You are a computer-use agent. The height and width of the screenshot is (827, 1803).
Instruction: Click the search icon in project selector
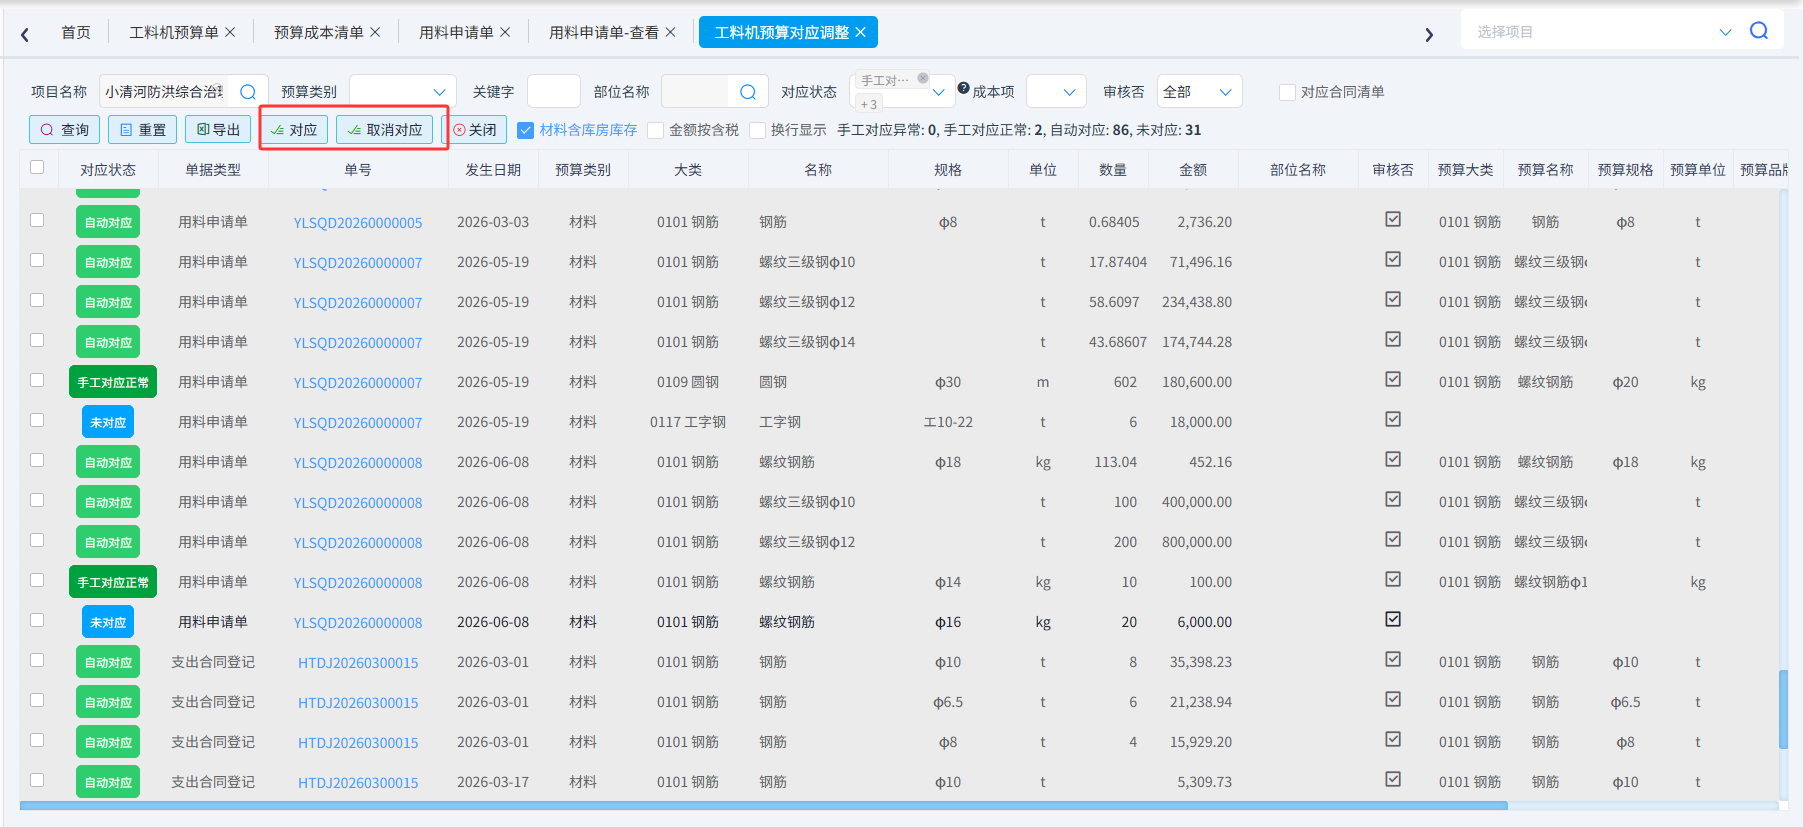pos(1759,31)
